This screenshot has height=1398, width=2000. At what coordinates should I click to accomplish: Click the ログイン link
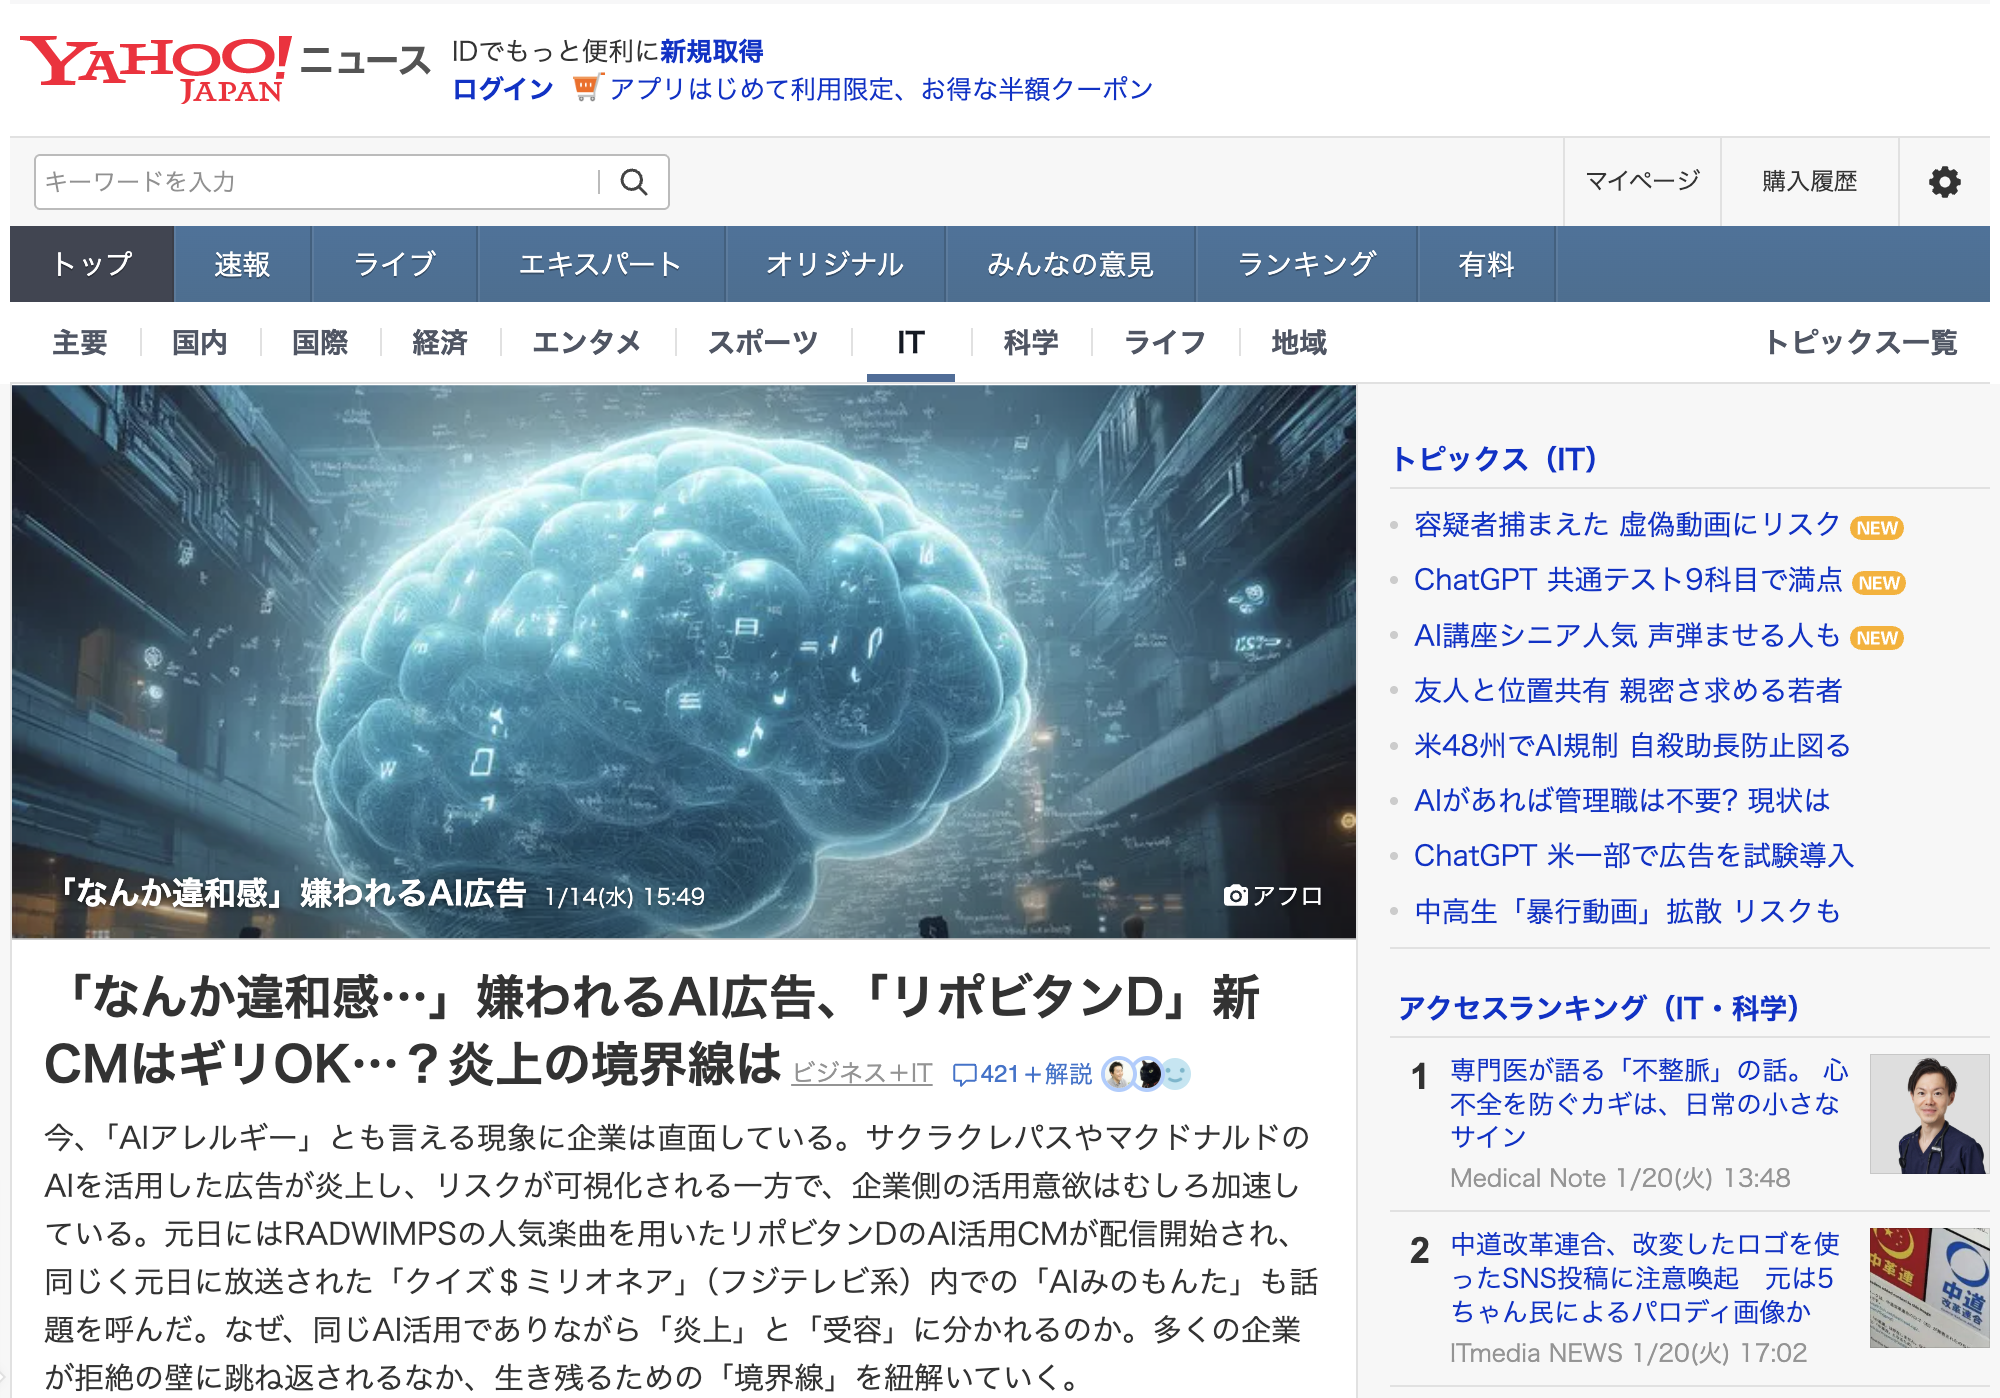[x=503, y=89]
